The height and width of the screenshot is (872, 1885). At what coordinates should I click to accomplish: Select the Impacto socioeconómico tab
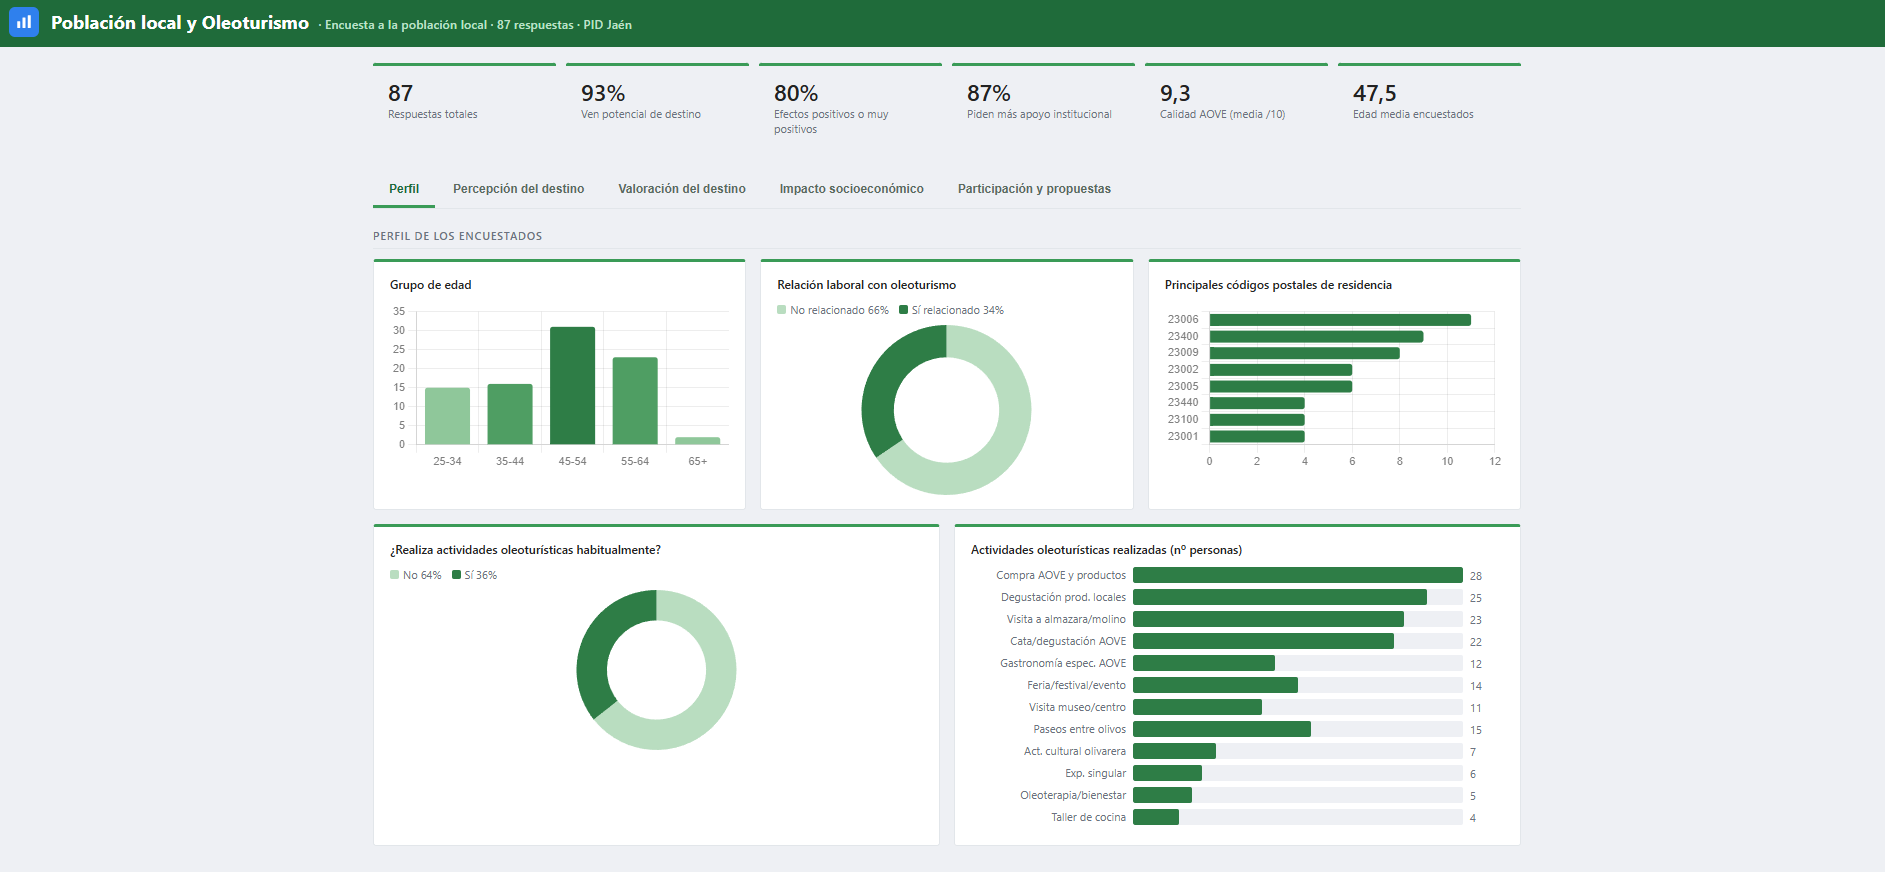tap(852, 189)
